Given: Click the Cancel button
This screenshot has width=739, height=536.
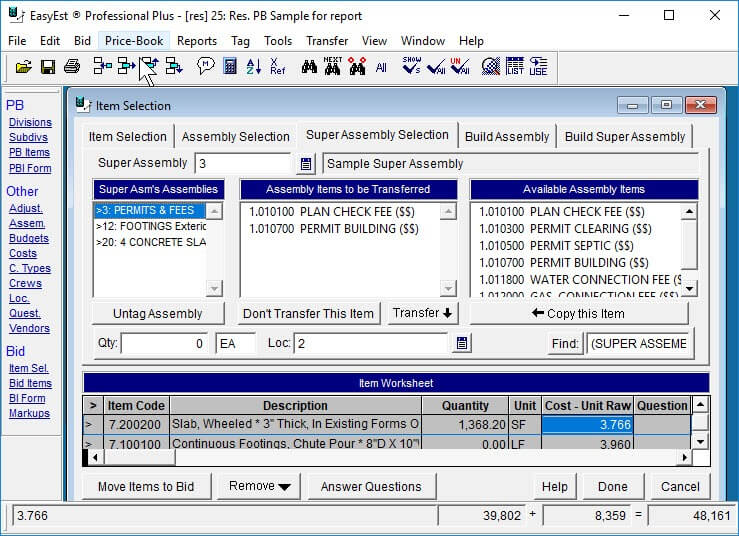Looking at the screenshot, I should (680, 487).
